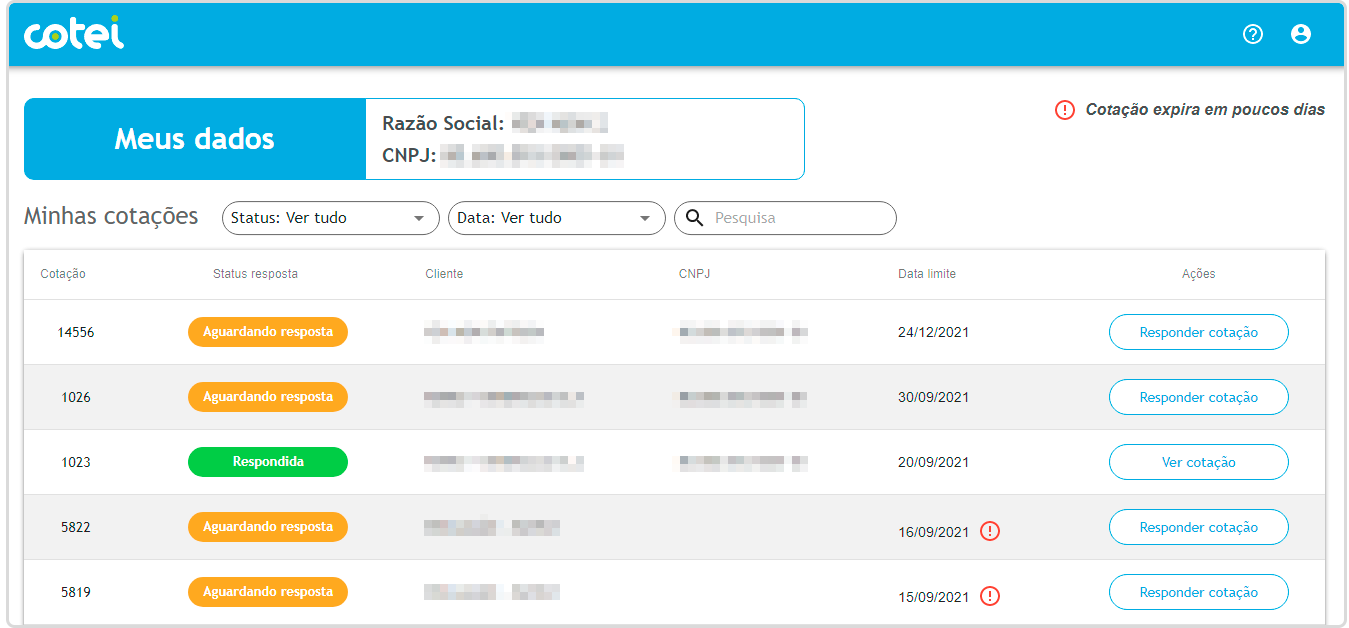Open Ver cotação for quote 1023
Screen dimensions: 1349x628
click(1198, 462)
